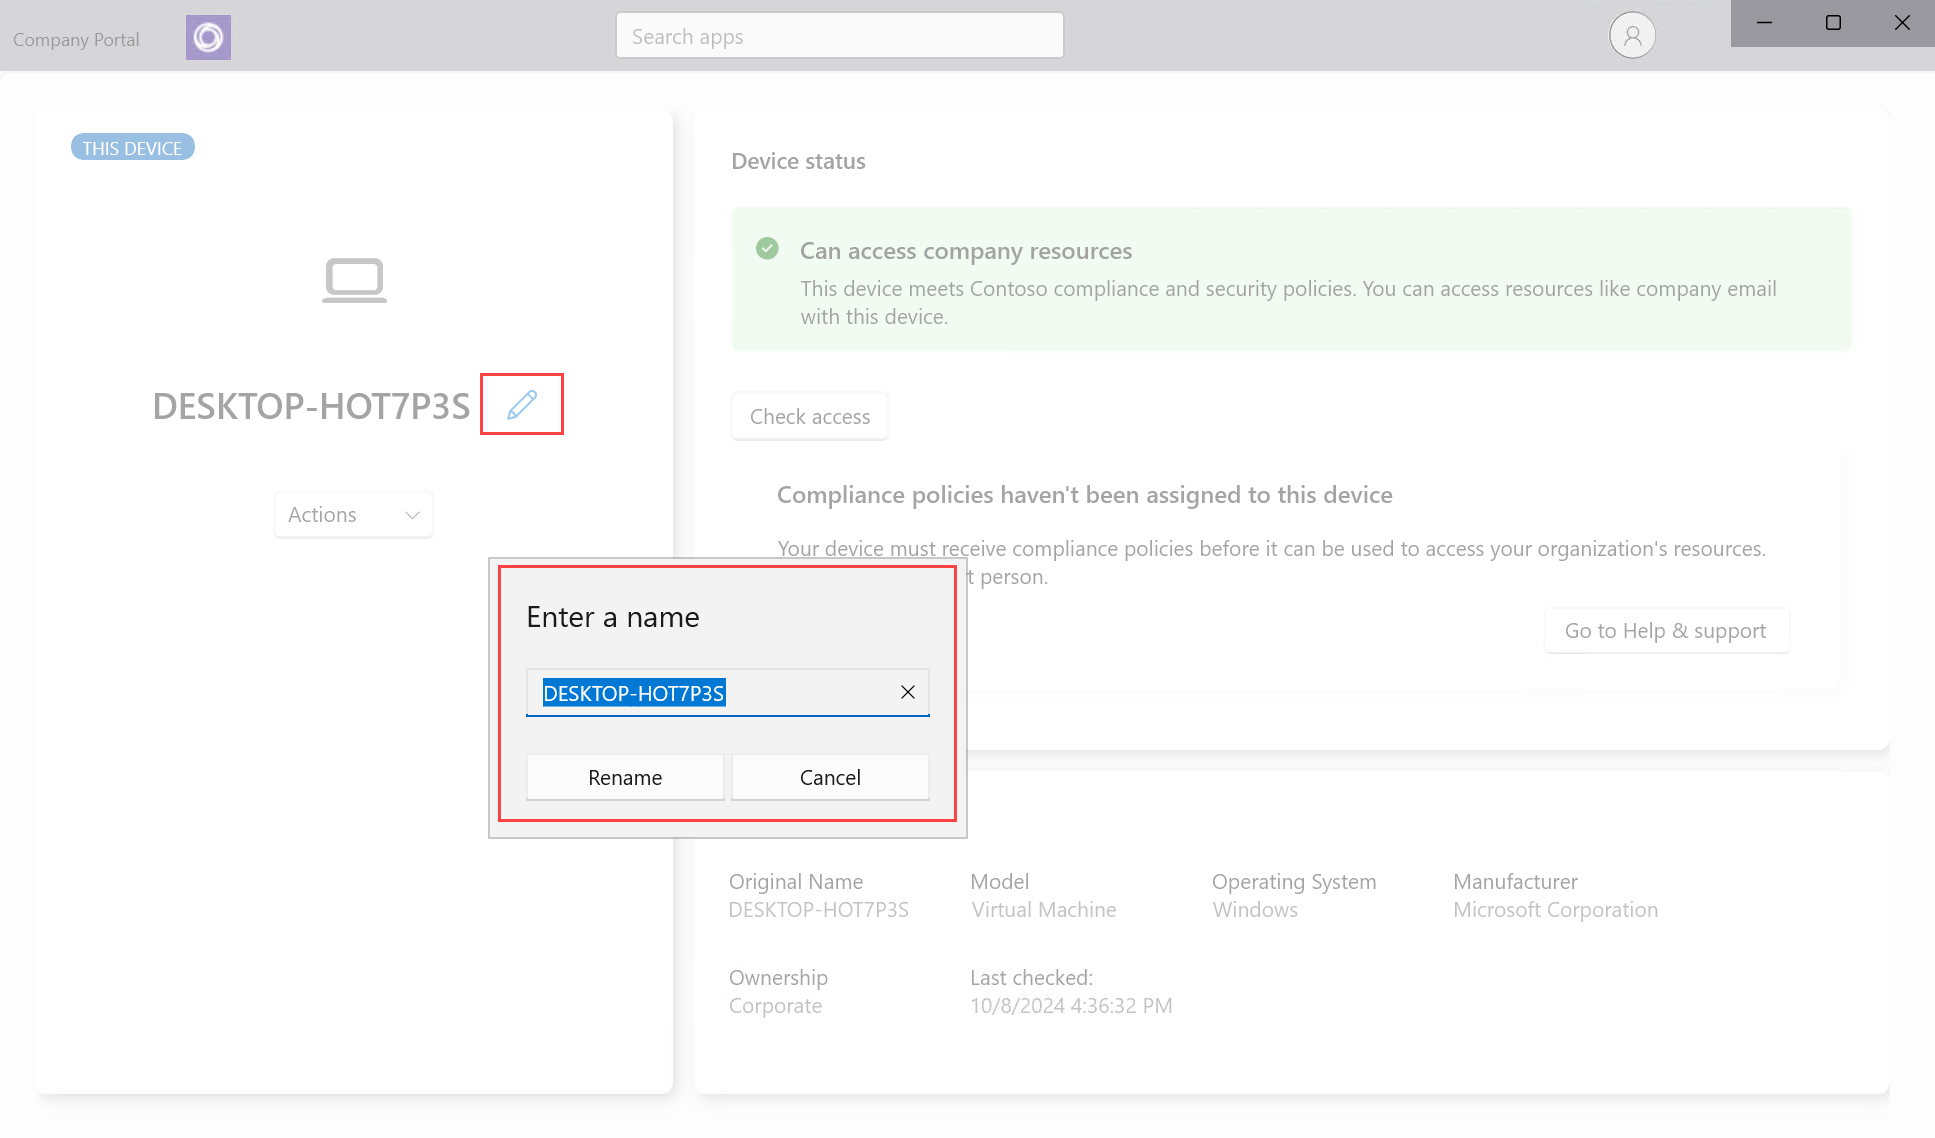Click the clear text X icon in name field

pyautogui.click(x=907, y=692)
